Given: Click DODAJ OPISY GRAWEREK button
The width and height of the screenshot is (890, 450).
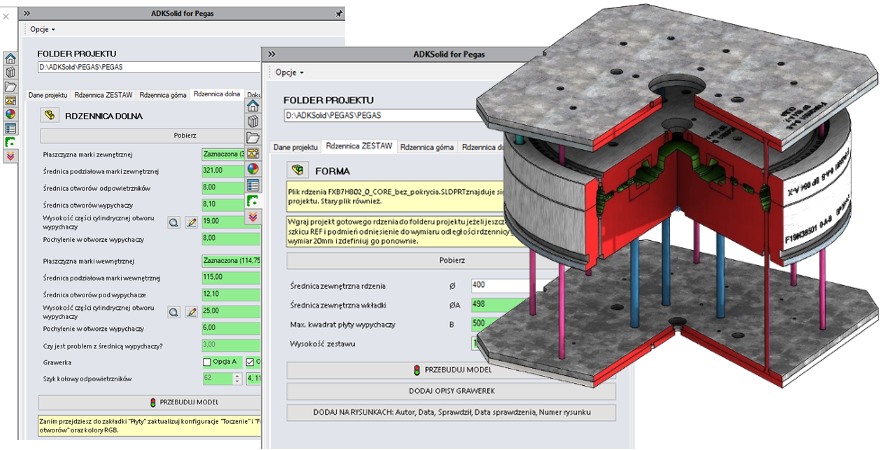Looking at the screenshot, I should point(451,391).
